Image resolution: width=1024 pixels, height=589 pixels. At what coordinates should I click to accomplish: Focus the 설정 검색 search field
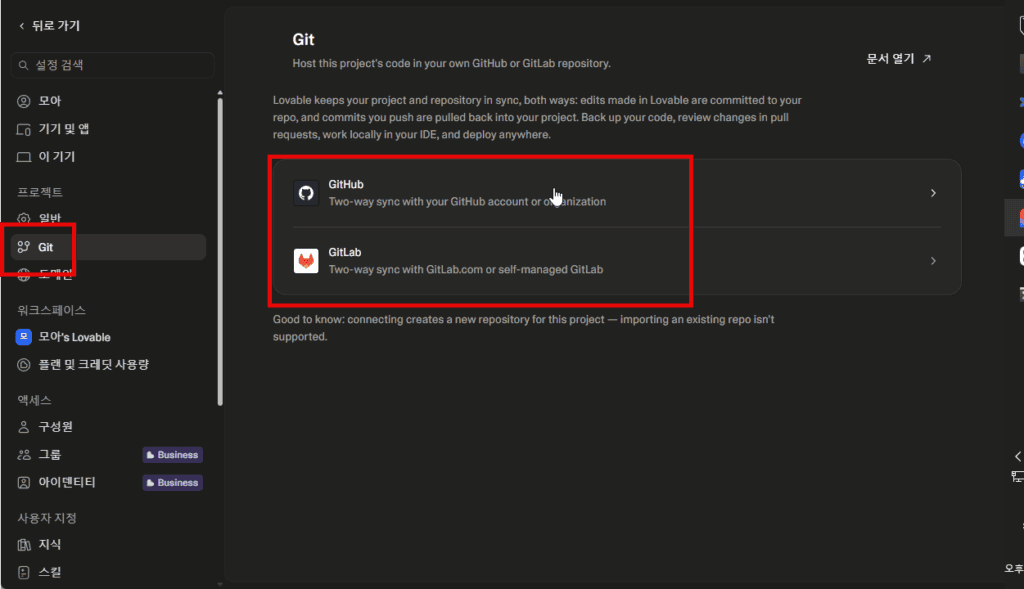pyautogui.click(x=112, y=65)
